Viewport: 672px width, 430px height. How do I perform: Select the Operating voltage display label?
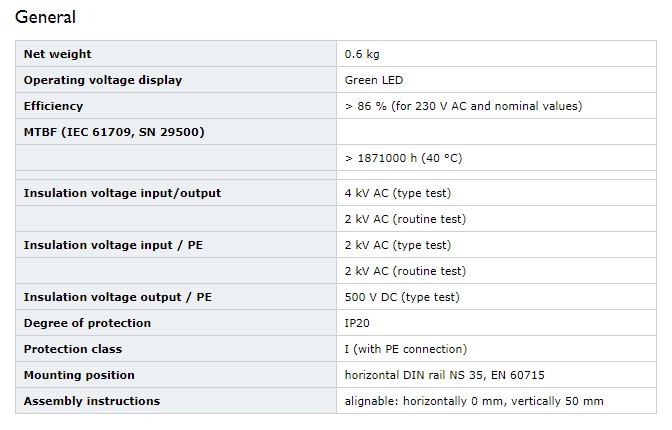point(103,80)
